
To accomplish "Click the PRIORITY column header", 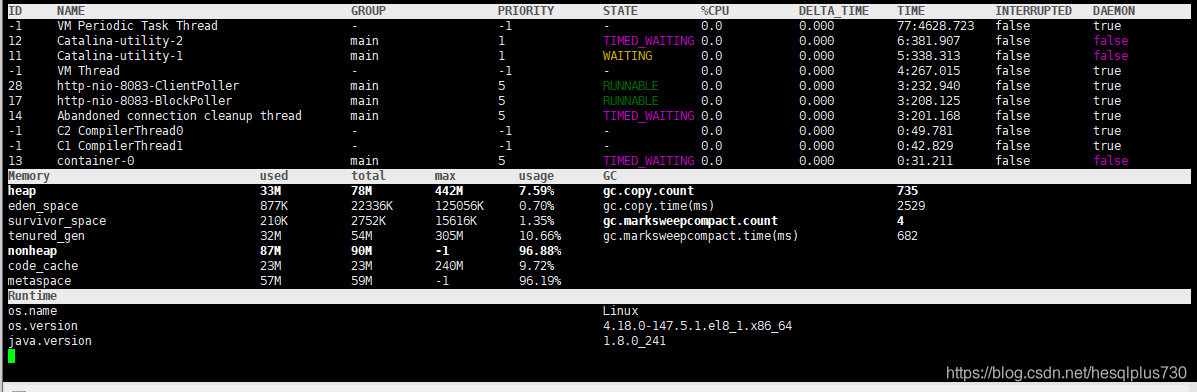I will pyautogui.click(x=525, y=11).
